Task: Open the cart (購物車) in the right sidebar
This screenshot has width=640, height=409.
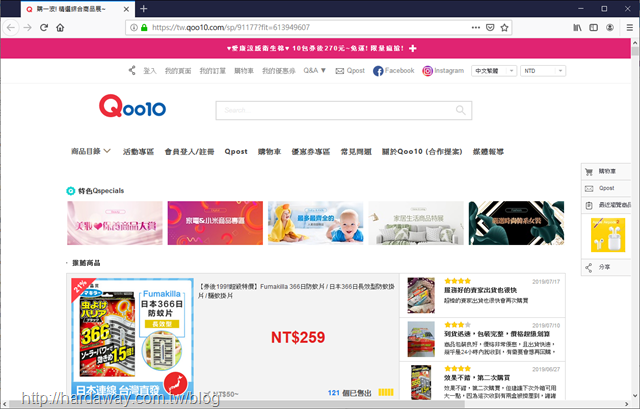Action: (606, 171)
